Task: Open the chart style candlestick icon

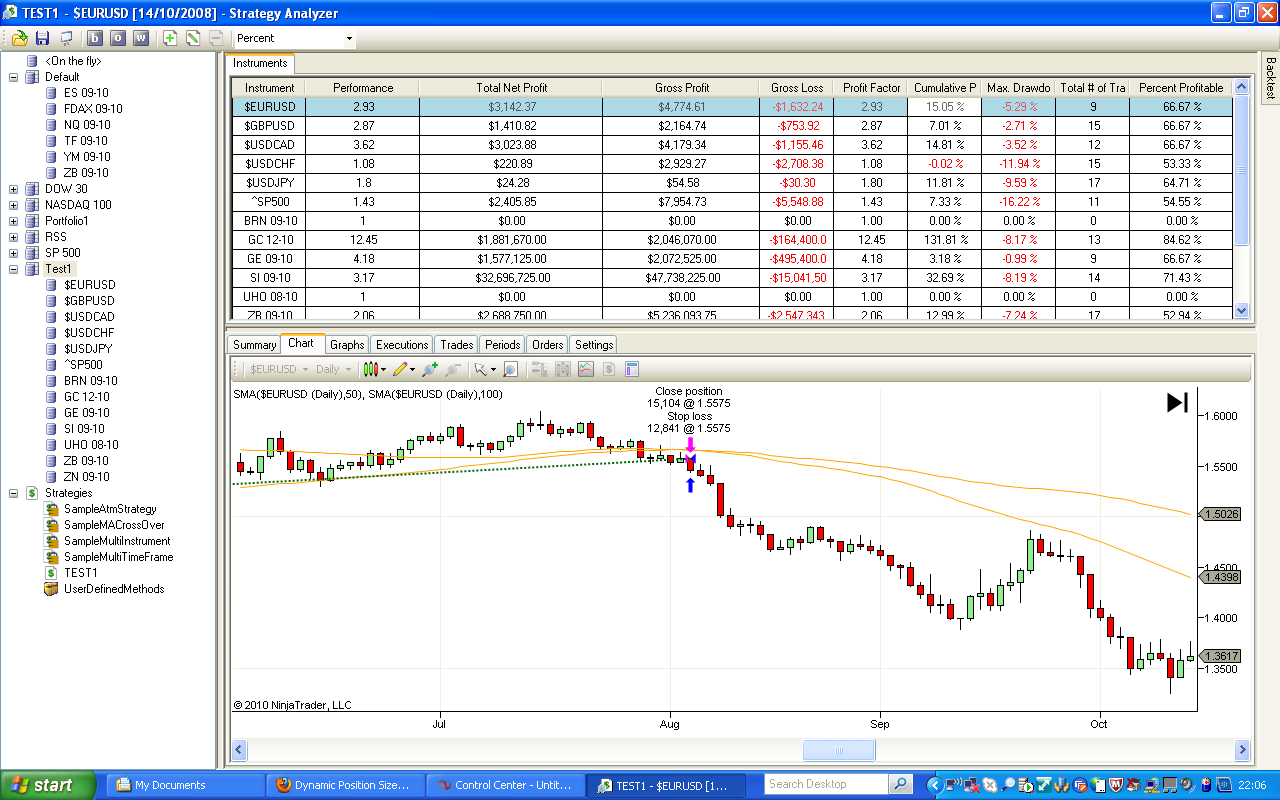Action: tap(373, 369)
